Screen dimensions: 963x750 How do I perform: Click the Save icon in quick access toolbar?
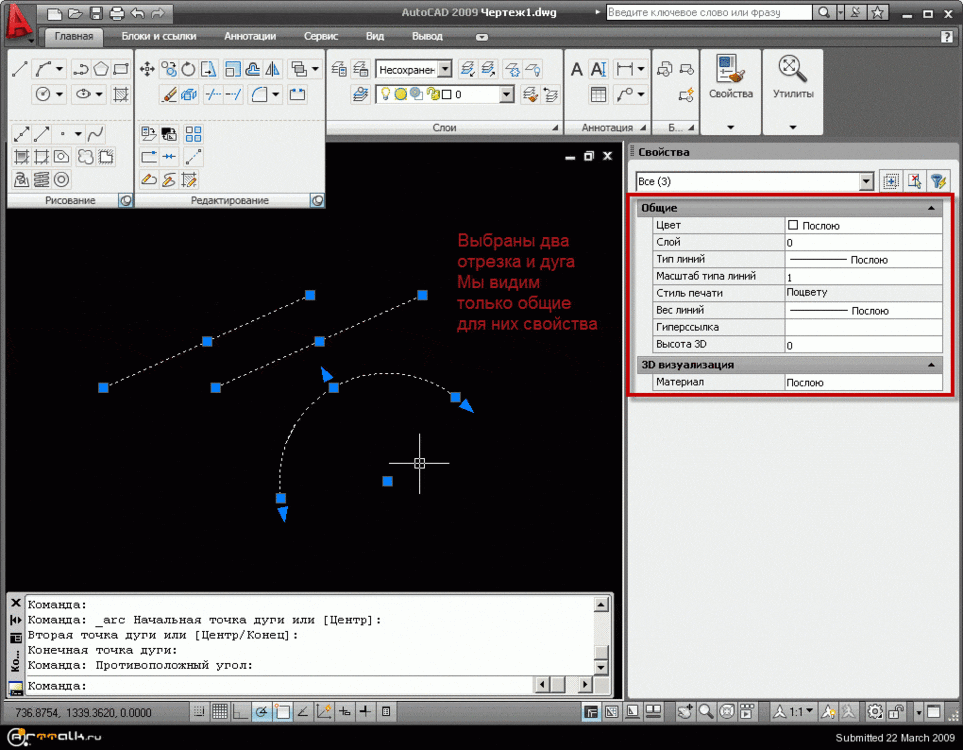(95, 13)
